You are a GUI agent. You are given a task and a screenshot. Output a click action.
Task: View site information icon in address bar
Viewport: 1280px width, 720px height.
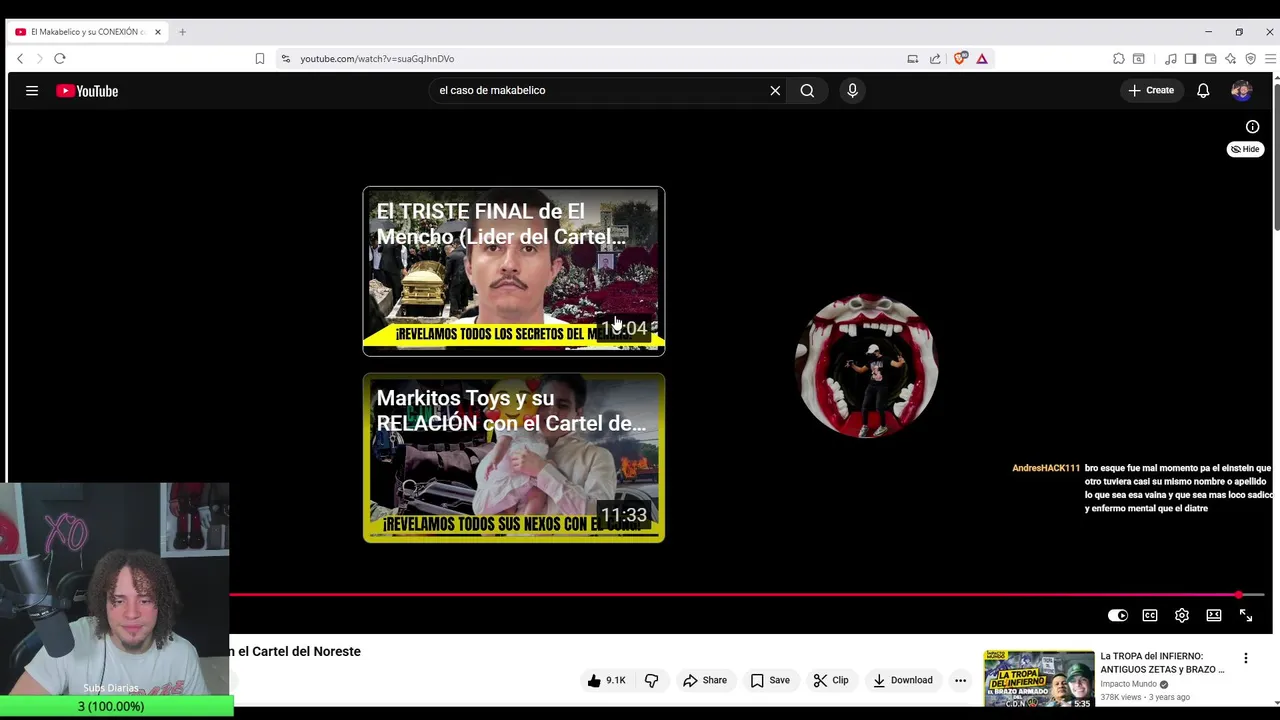tap(286, 59)
